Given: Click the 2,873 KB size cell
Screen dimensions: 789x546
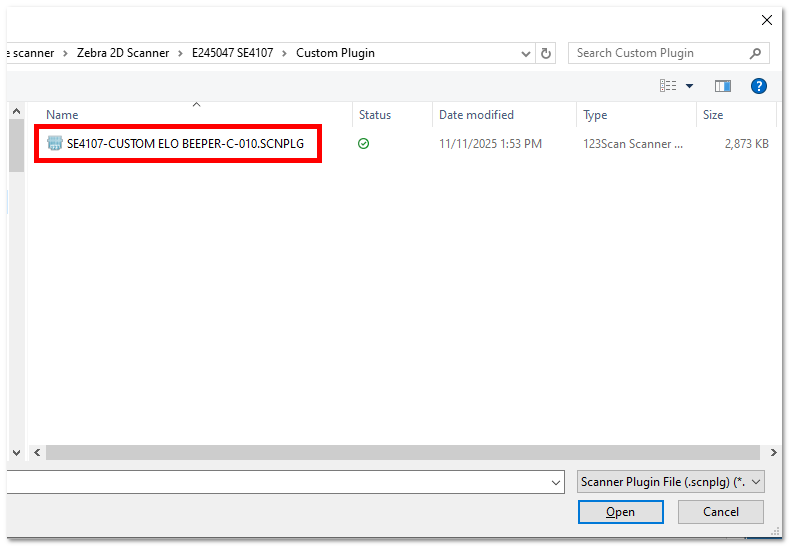Looking at the screenshot, I should (x=746, y=144).
